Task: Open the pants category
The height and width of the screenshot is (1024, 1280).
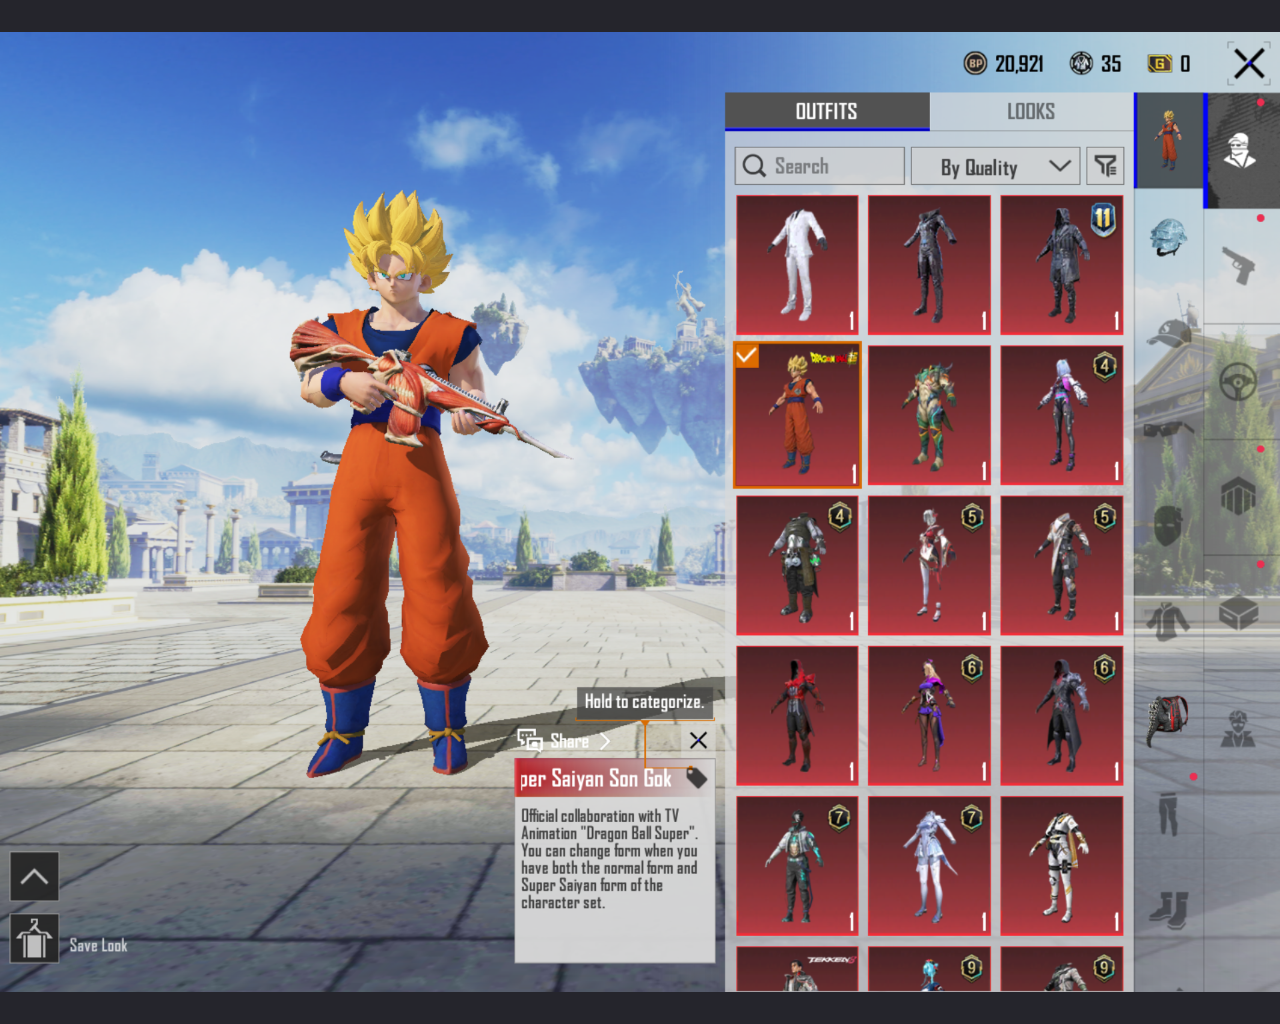Action: point(1168,813)
